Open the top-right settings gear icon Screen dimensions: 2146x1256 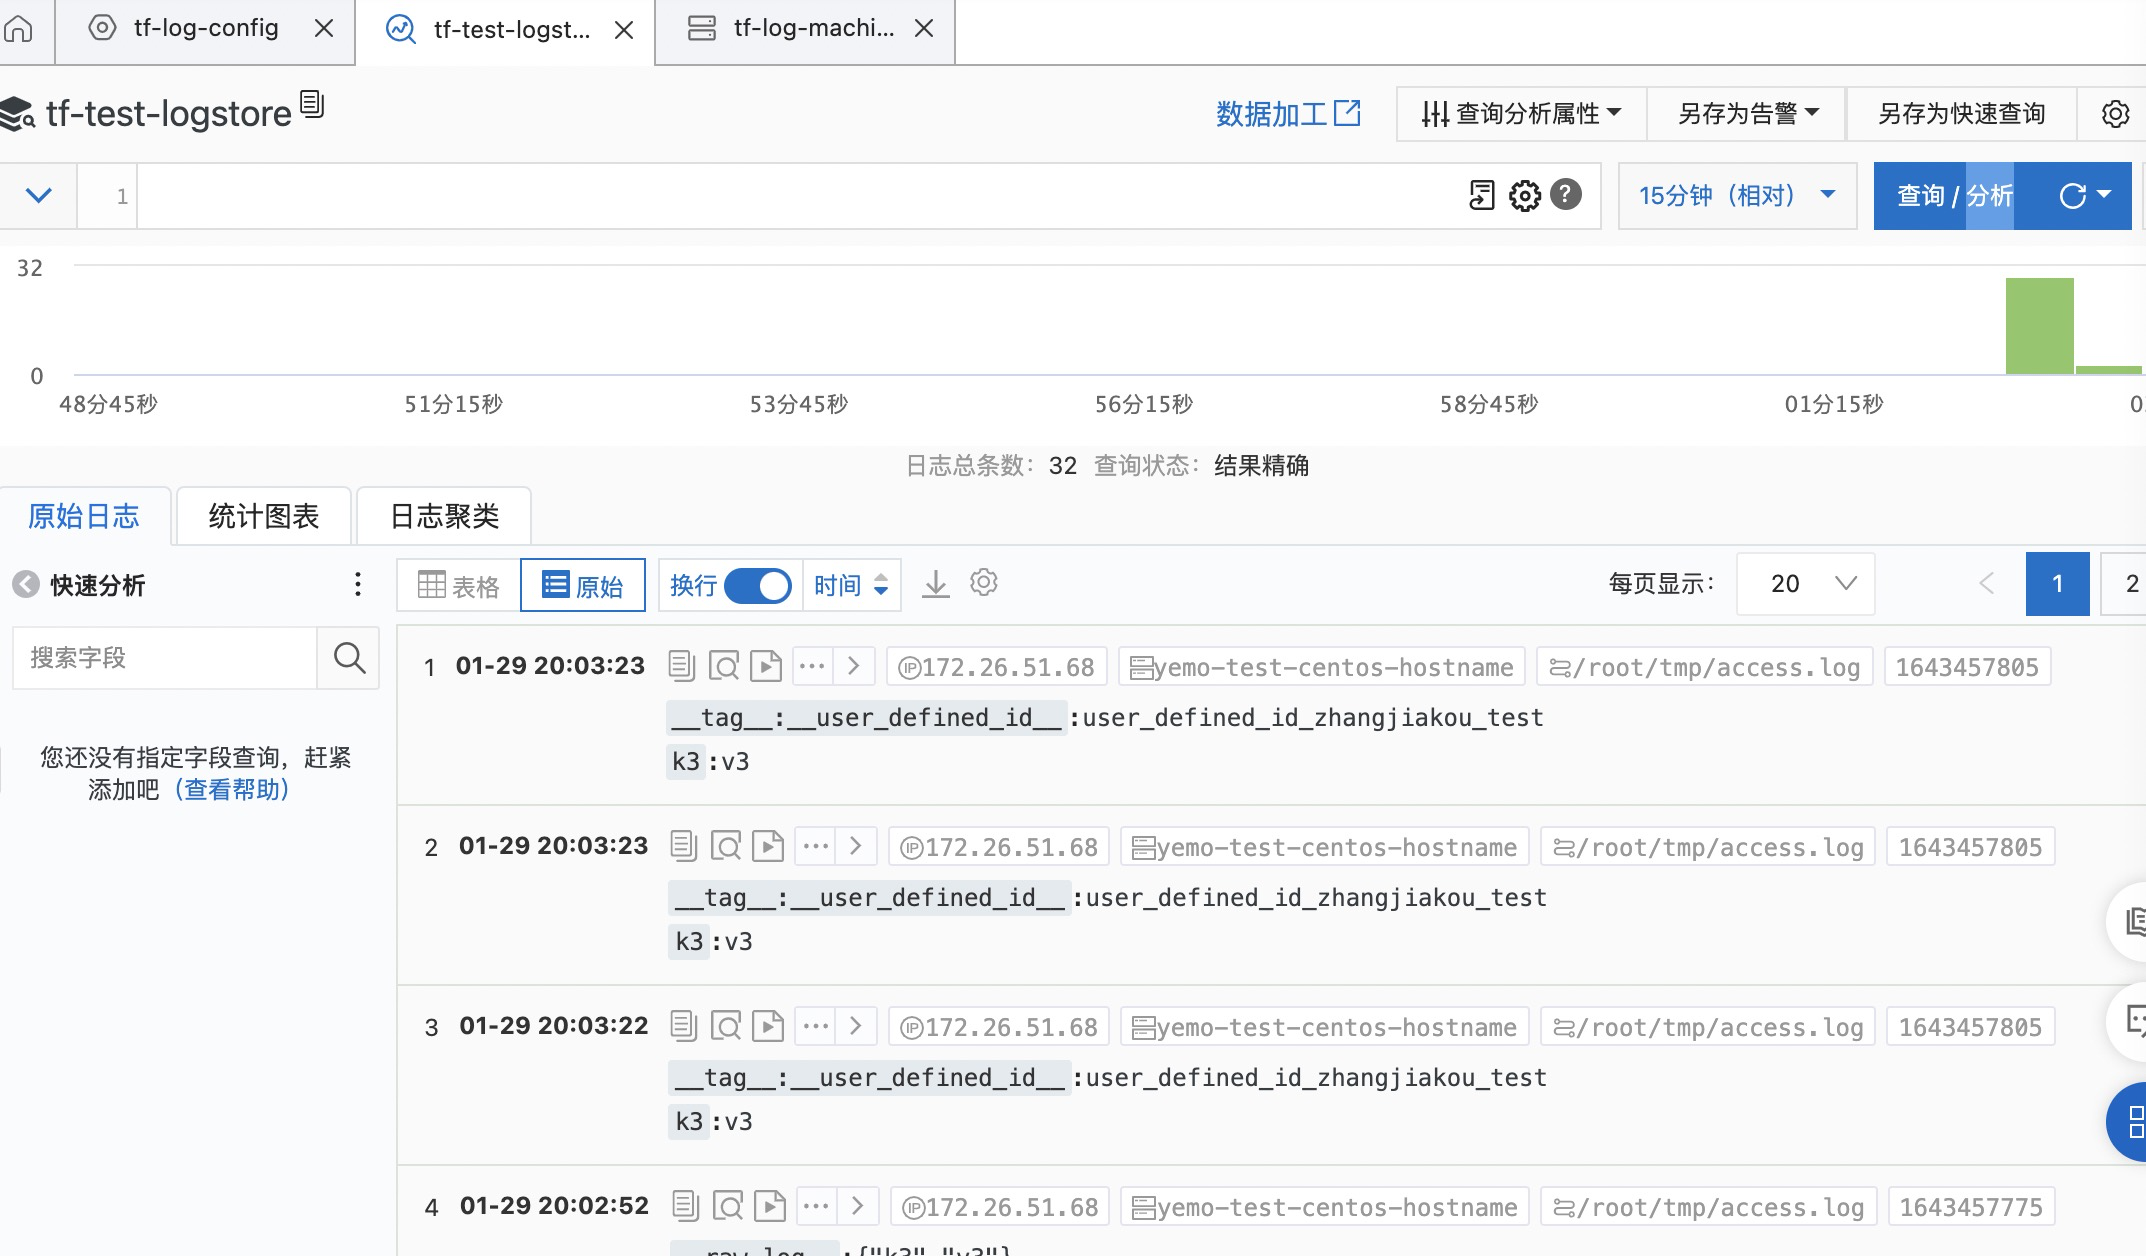pyautogui.click(x=2115, y=114)
